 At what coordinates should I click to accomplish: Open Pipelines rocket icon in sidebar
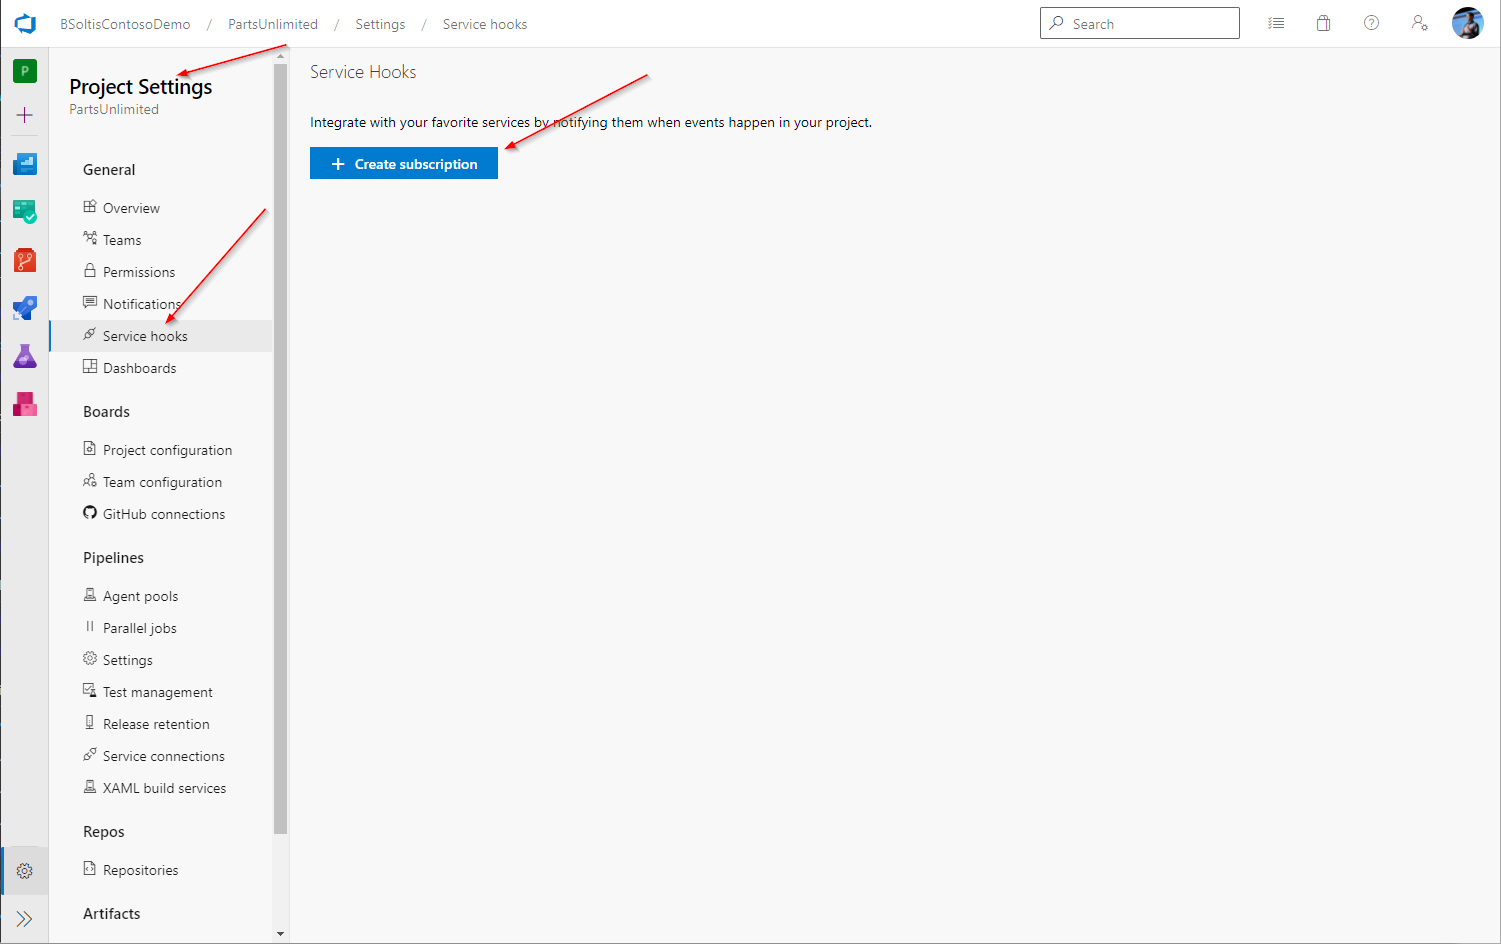point(25,308)
